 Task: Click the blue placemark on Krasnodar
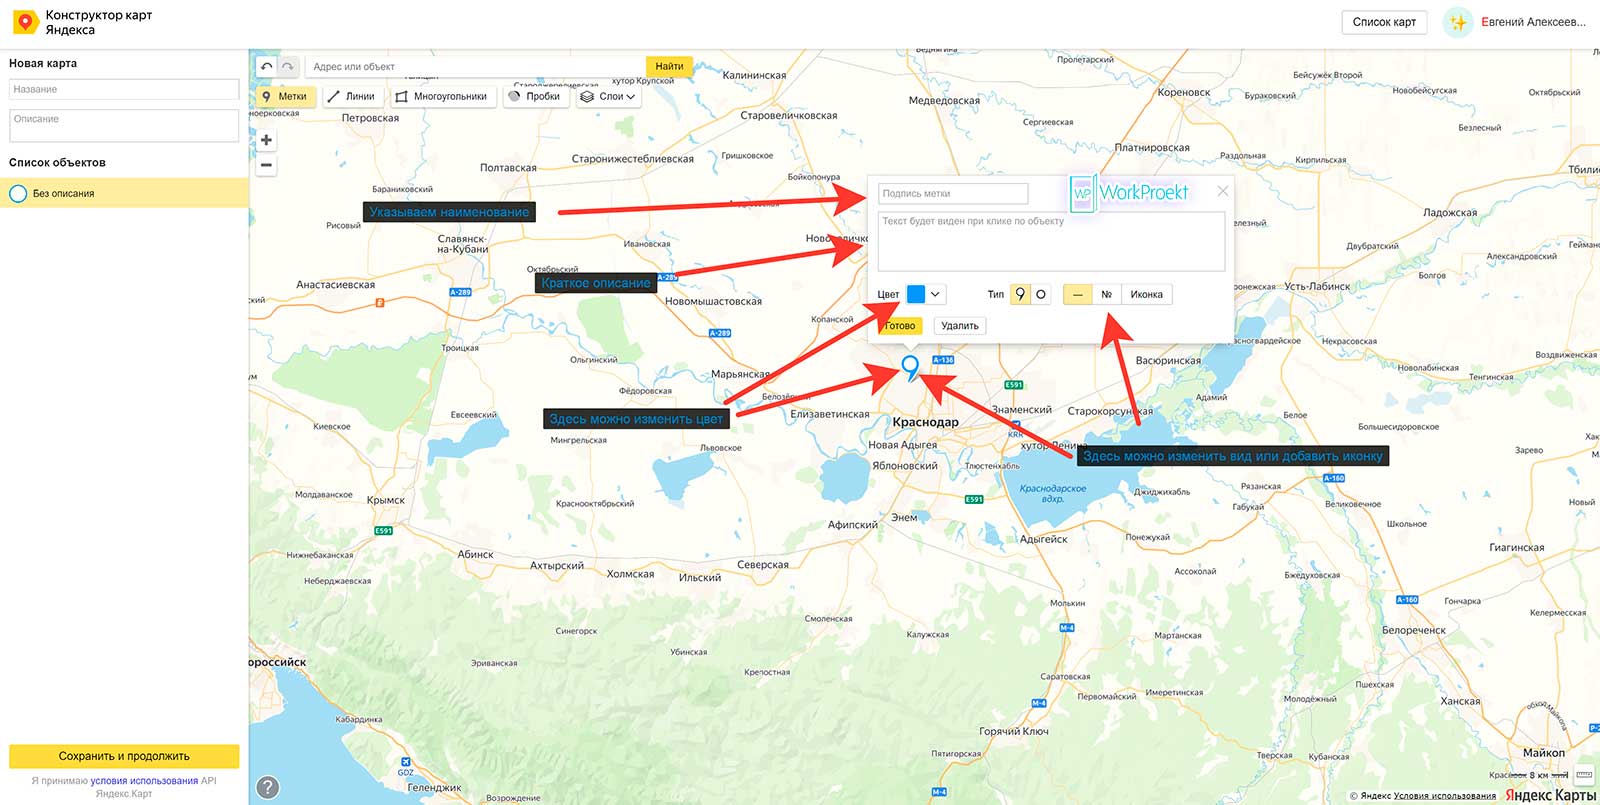[910, 366]
